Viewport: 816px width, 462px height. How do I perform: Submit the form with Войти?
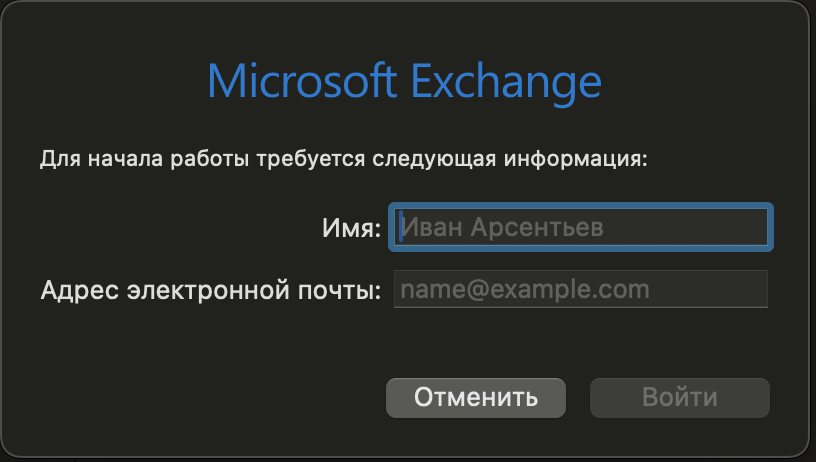[679, 397]
